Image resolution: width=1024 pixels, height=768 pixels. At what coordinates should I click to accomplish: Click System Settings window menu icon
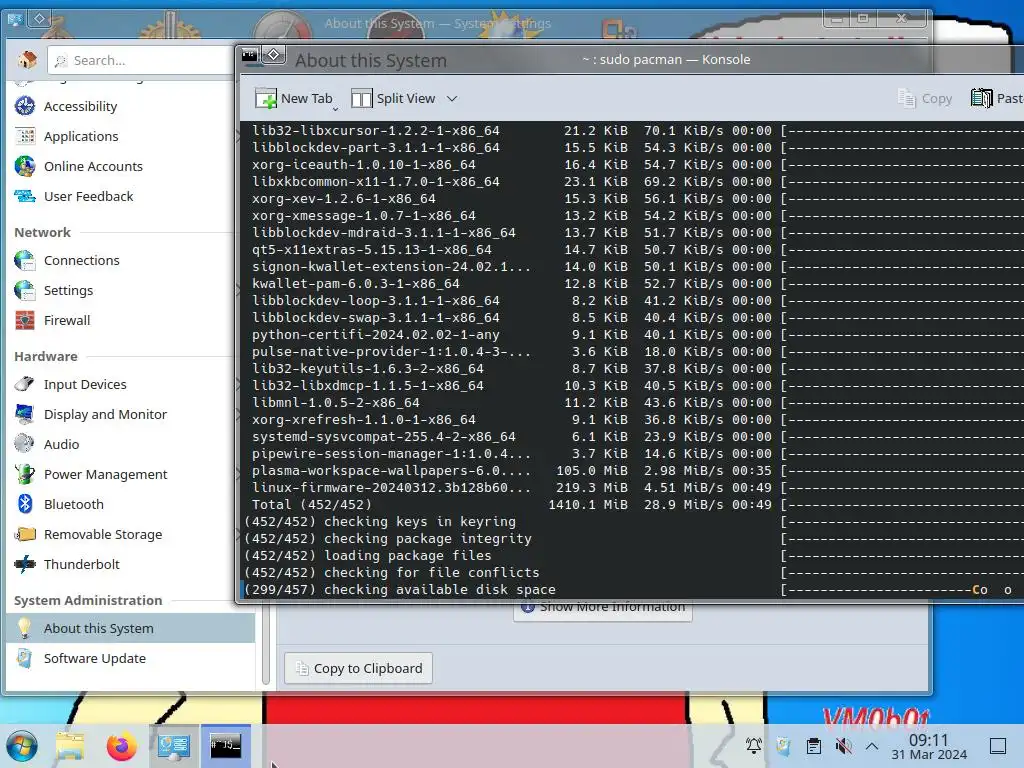click(x=15, y=19)
